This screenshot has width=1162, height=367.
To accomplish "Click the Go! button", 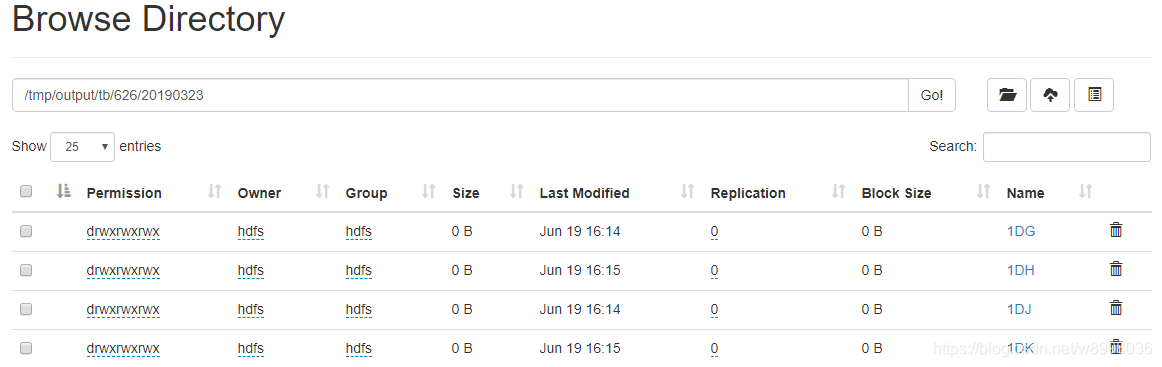I will (x=932, y=95).
